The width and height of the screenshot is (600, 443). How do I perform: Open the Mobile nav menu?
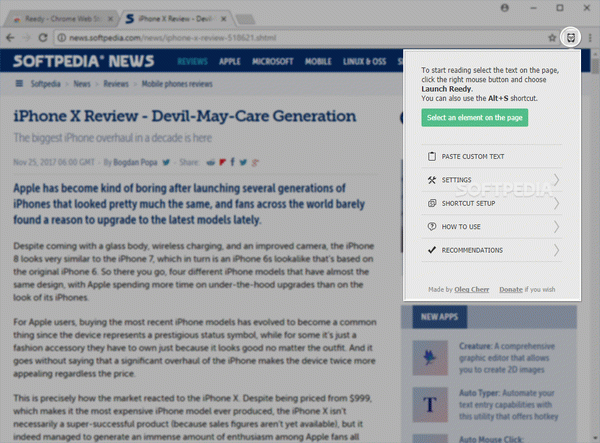coord(318,61)
